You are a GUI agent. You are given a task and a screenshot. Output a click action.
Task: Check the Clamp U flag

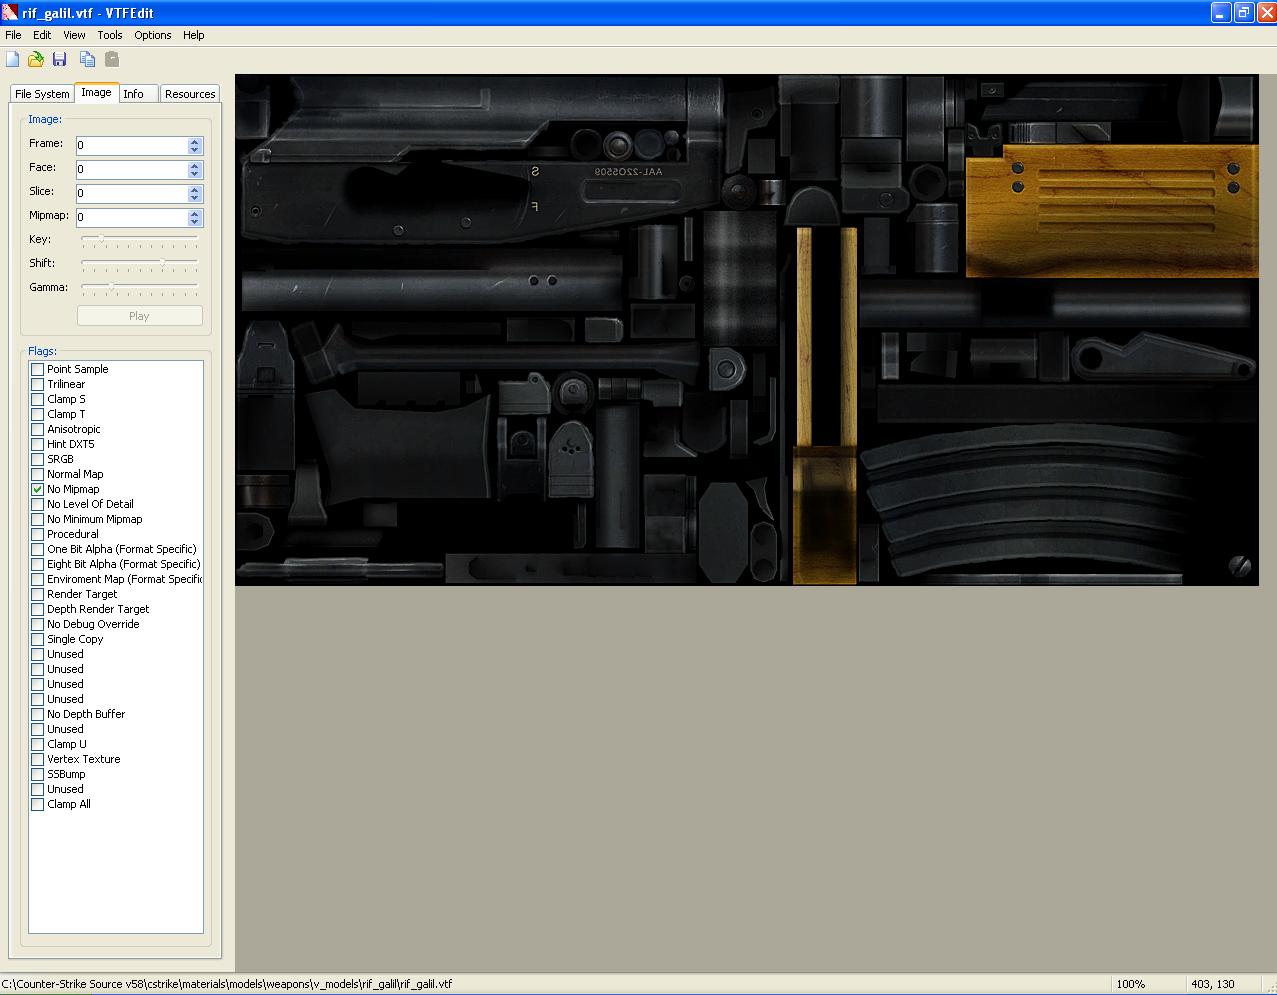point(37,744)
